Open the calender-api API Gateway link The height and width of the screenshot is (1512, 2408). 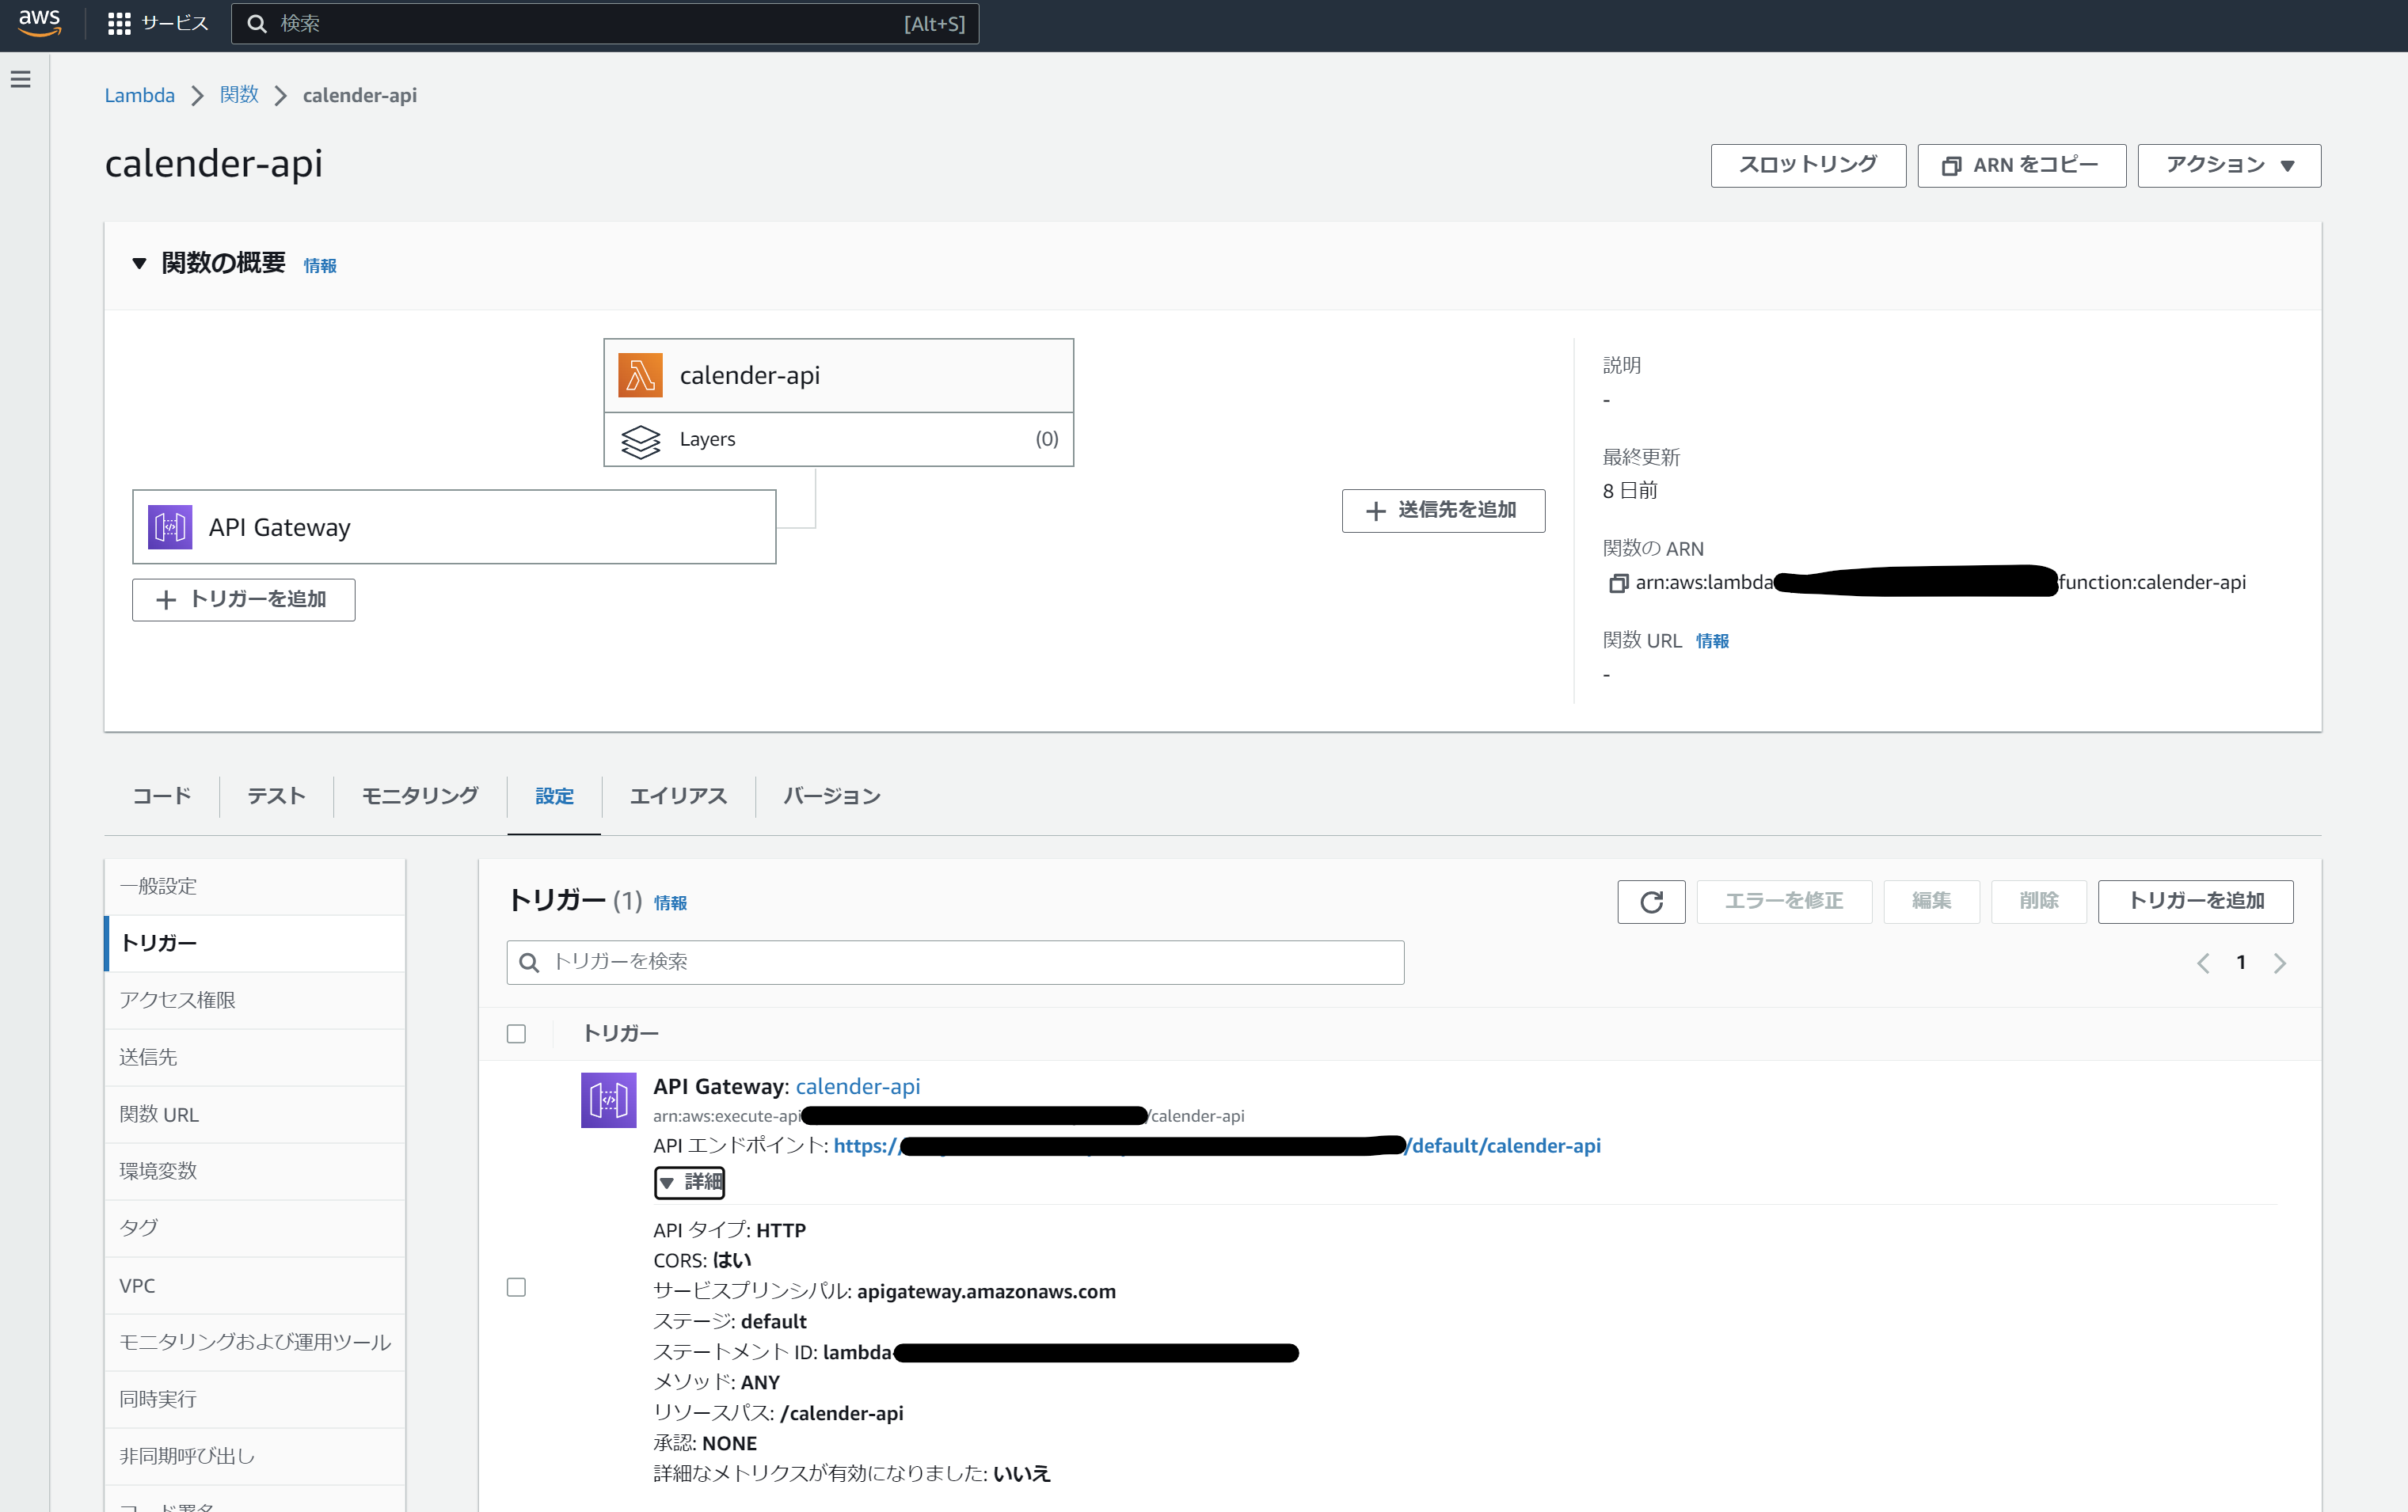click(x=857, y=1086)
